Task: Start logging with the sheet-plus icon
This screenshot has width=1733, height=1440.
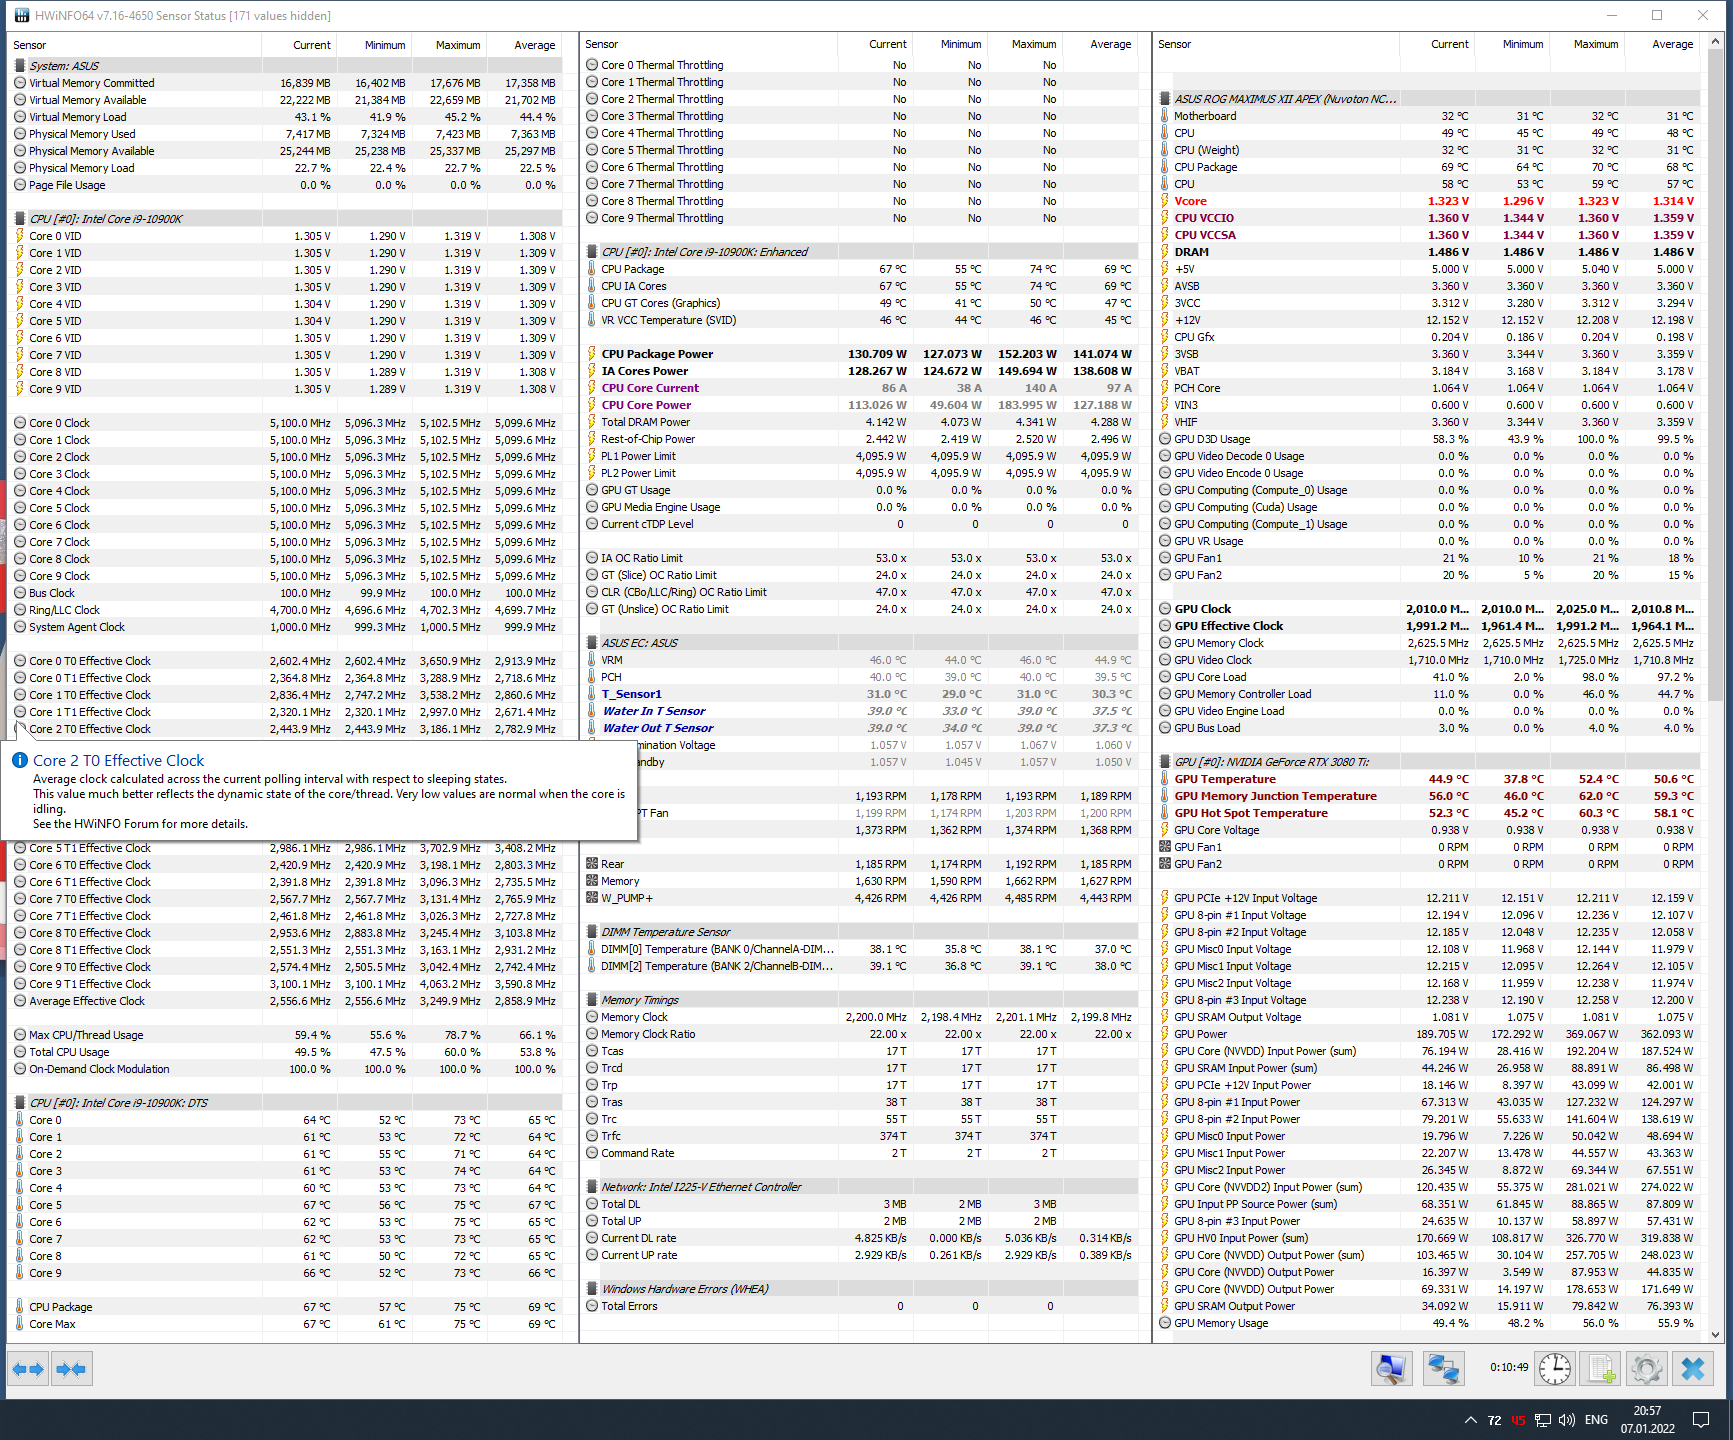Action: pos(1601,1368)
